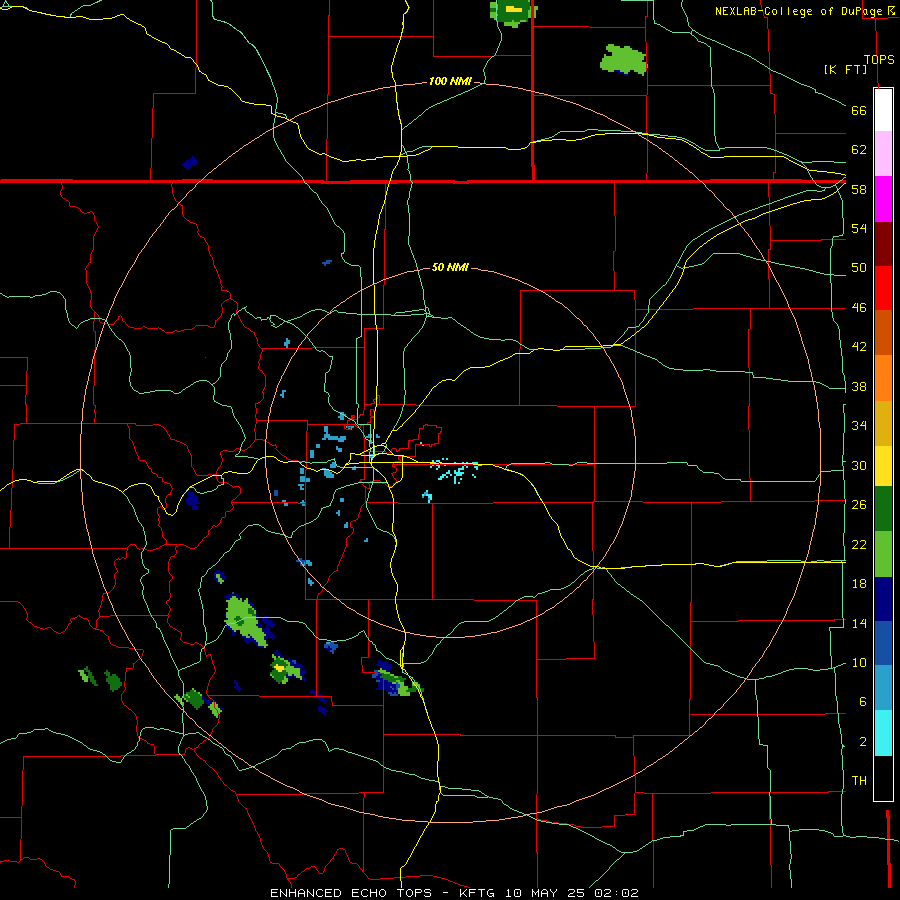Click the southwest echo containing a yellow core

point(286,669)
